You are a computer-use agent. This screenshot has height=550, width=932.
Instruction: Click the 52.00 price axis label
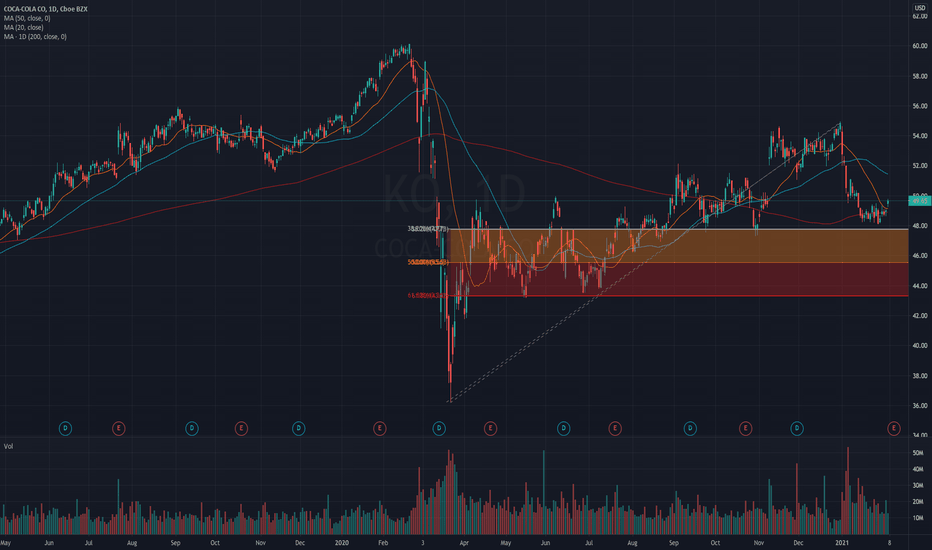tap(920, 166)
